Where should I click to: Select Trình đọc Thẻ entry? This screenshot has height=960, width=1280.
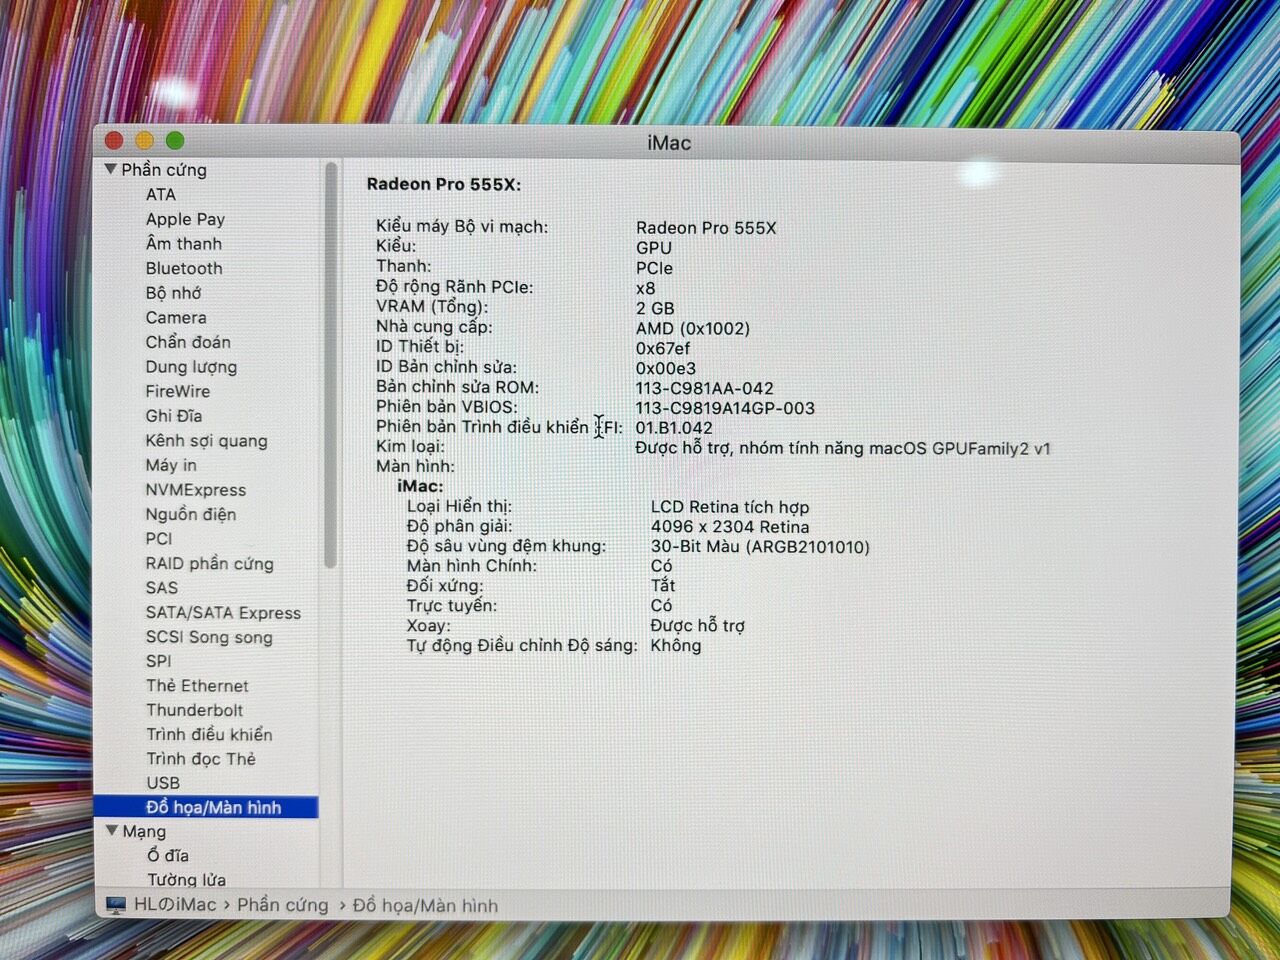201,759
